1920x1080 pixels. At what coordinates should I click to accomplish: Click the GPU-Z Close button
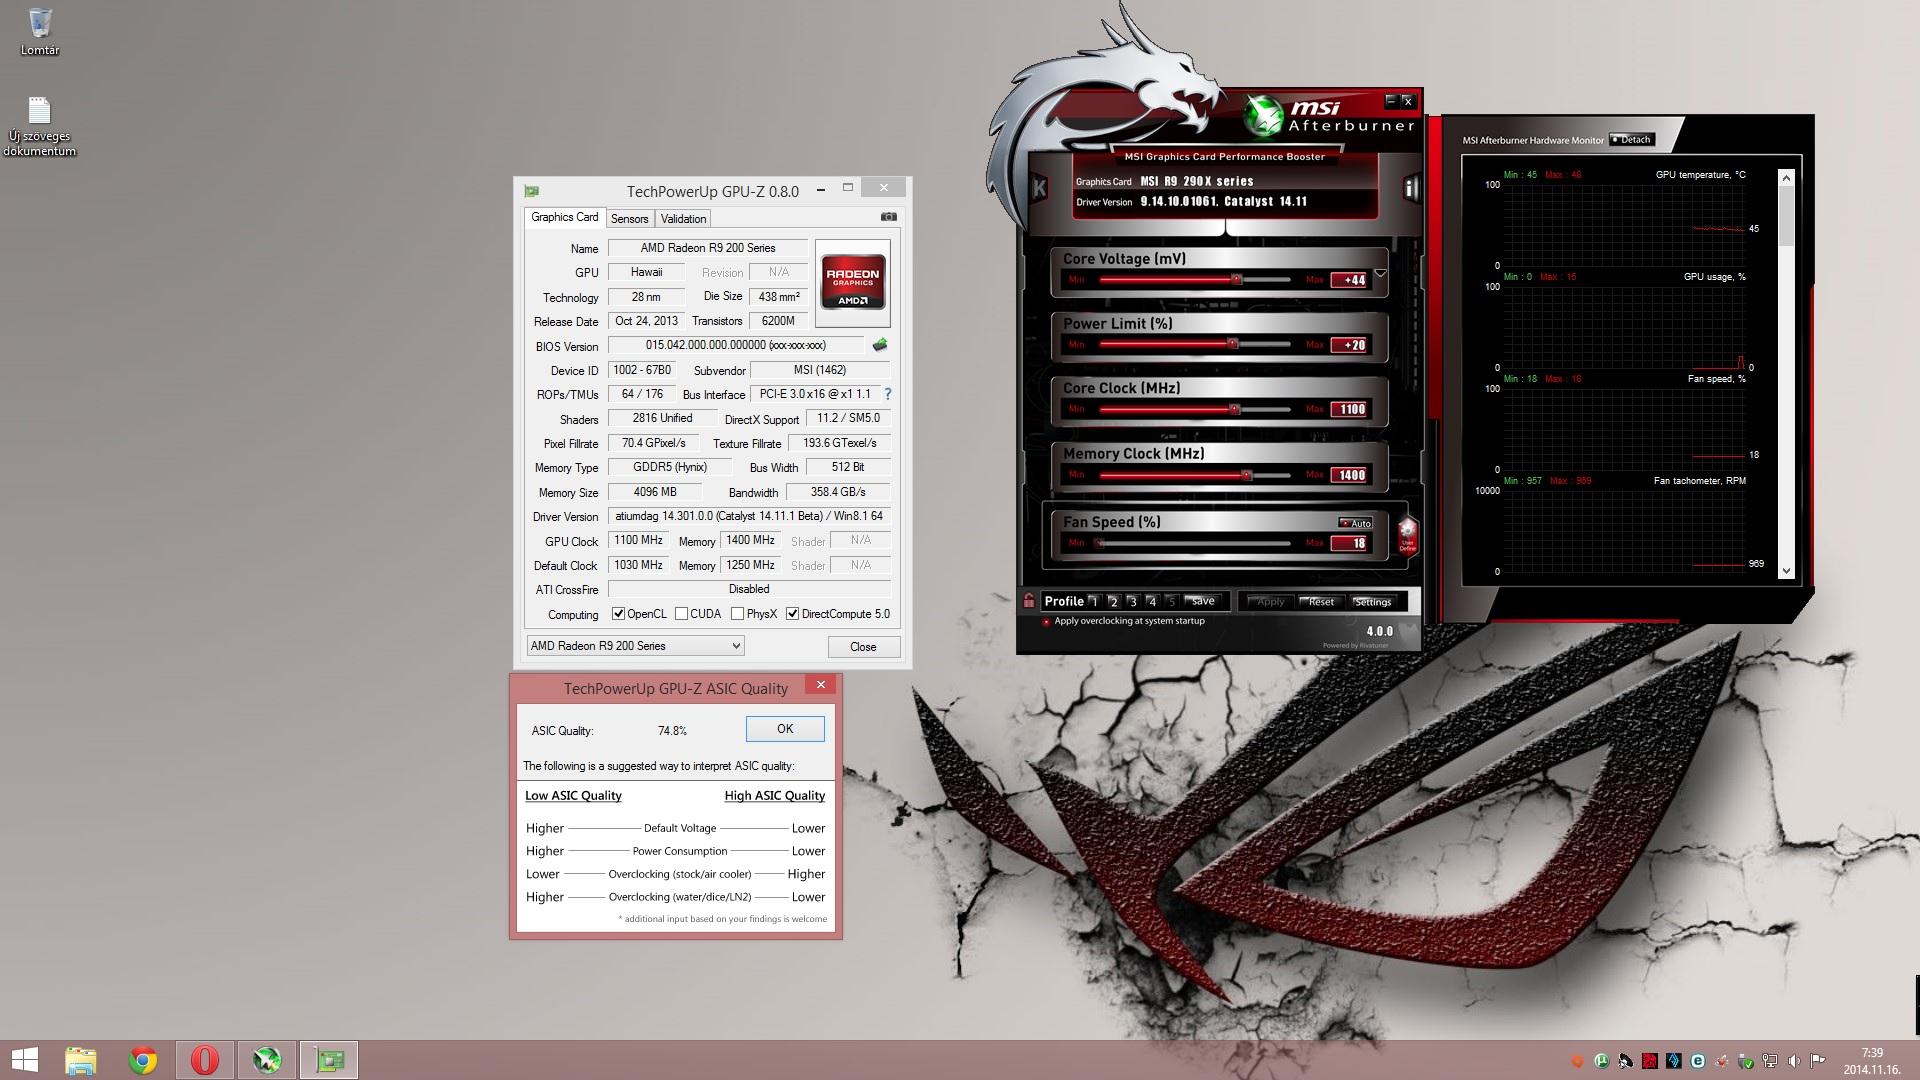(863, 647)
